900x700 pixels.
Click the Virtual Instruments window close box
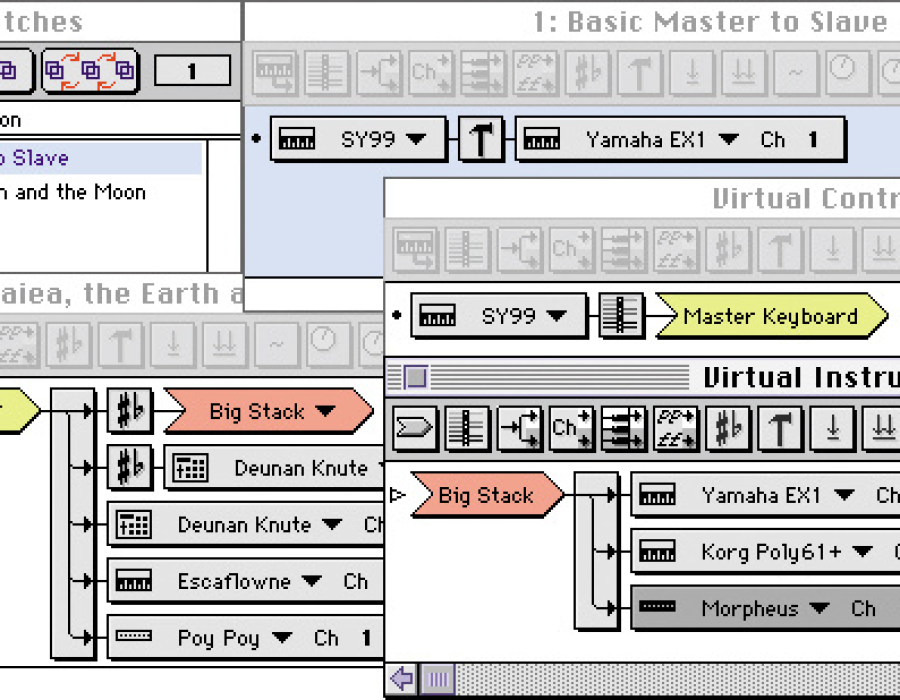416,378
